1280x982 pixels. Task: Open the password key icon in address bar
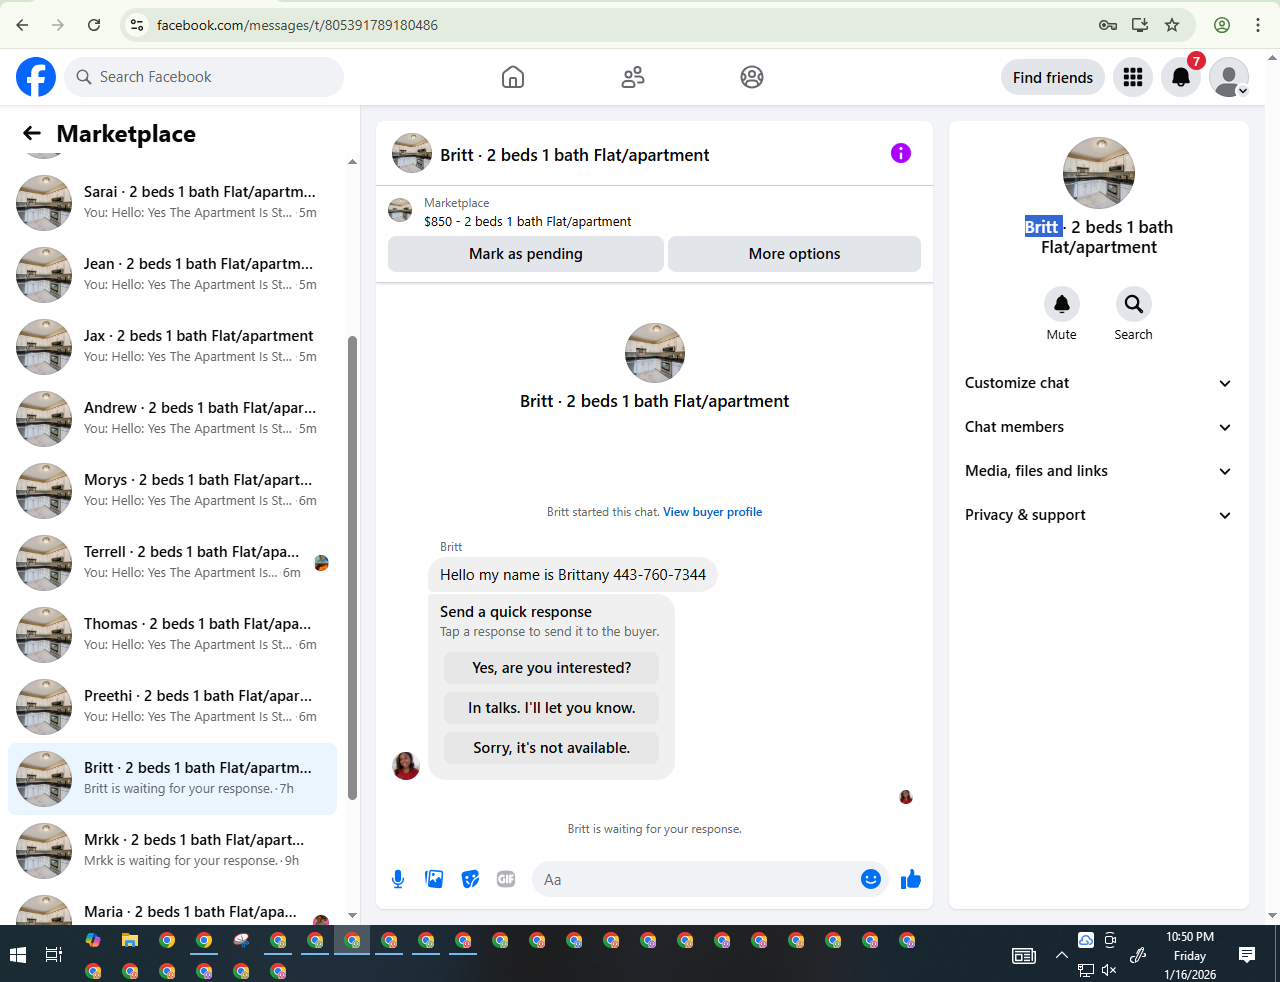pos(1108,25)
